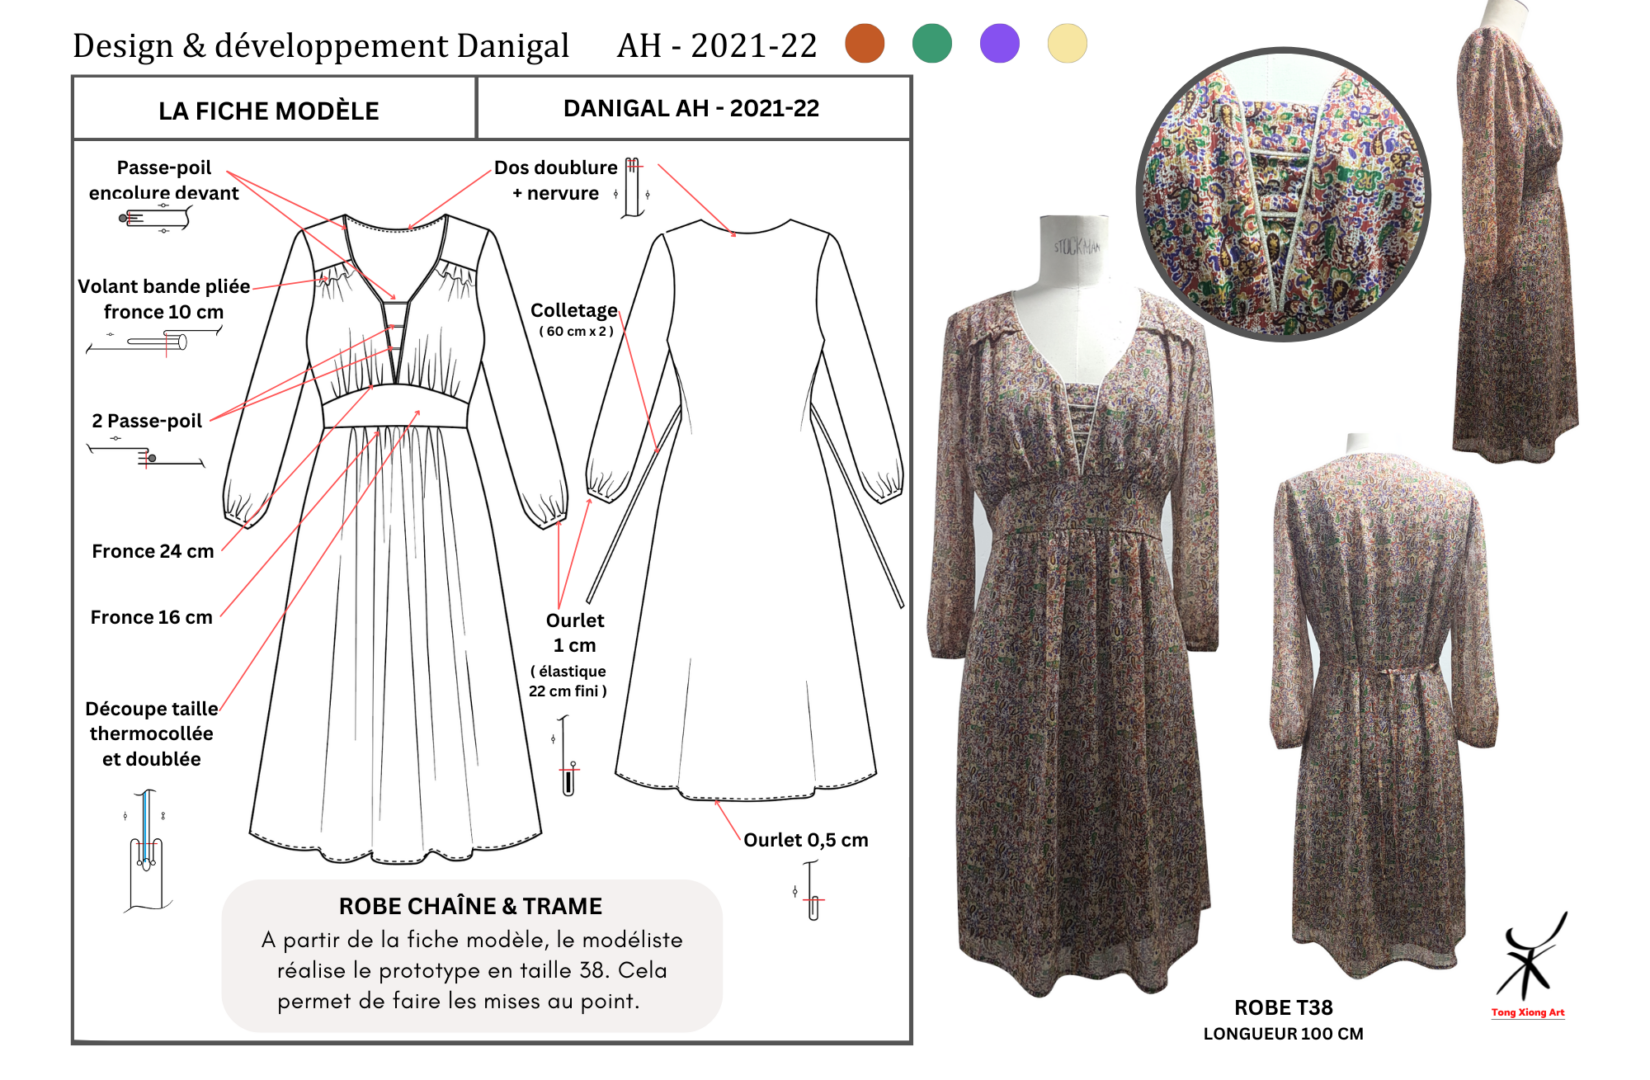Click the Design & développement Danigal title
The height and width of the screenshot is (1080, 1650).
click(321, 46)
